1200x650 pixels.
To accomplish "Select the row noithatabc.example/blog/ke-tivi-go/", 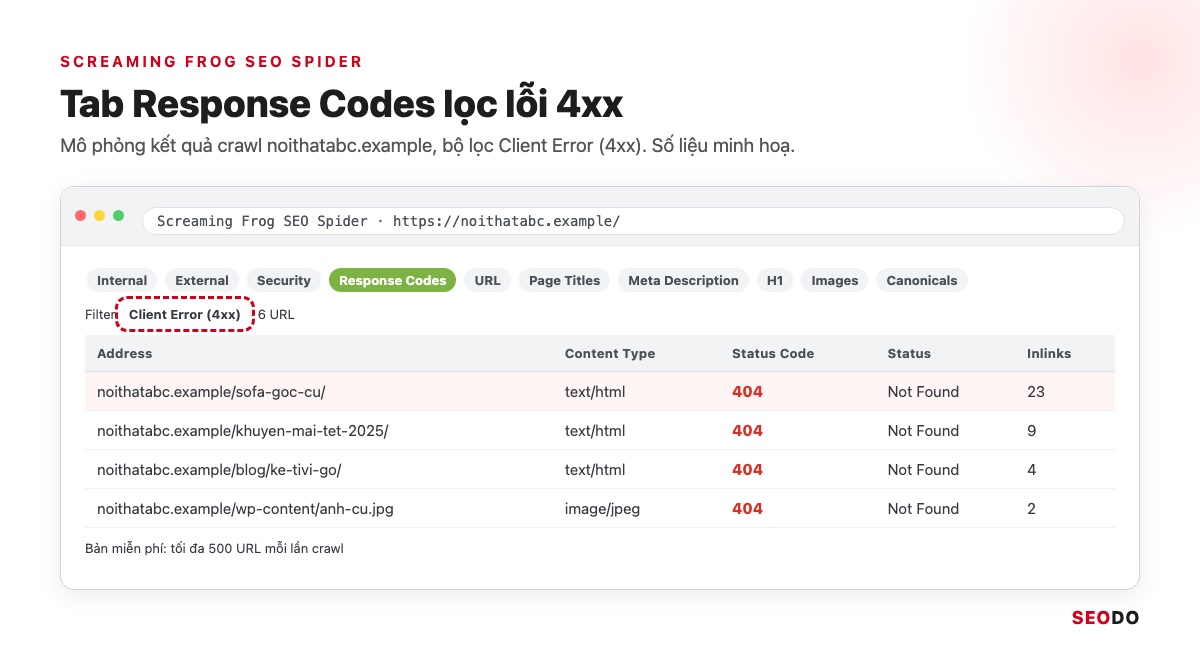I will click(600, 470).
